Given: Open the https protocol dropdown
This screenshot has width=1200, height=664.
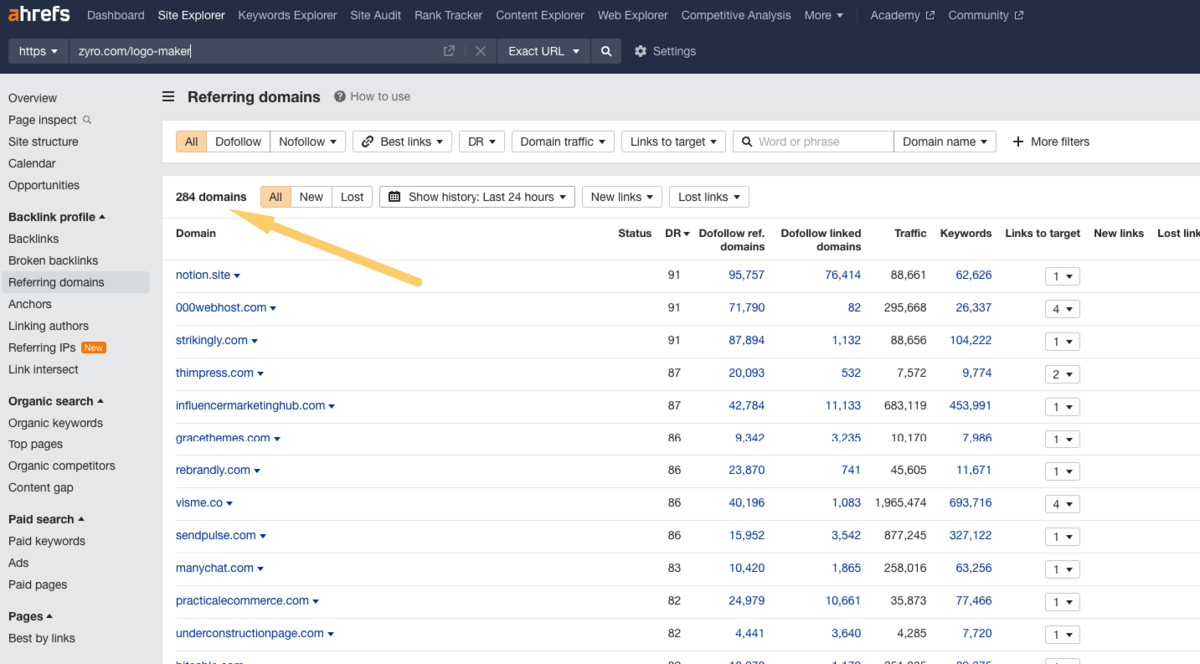Looking at the screenshot, I should click(x=39, y=51).
